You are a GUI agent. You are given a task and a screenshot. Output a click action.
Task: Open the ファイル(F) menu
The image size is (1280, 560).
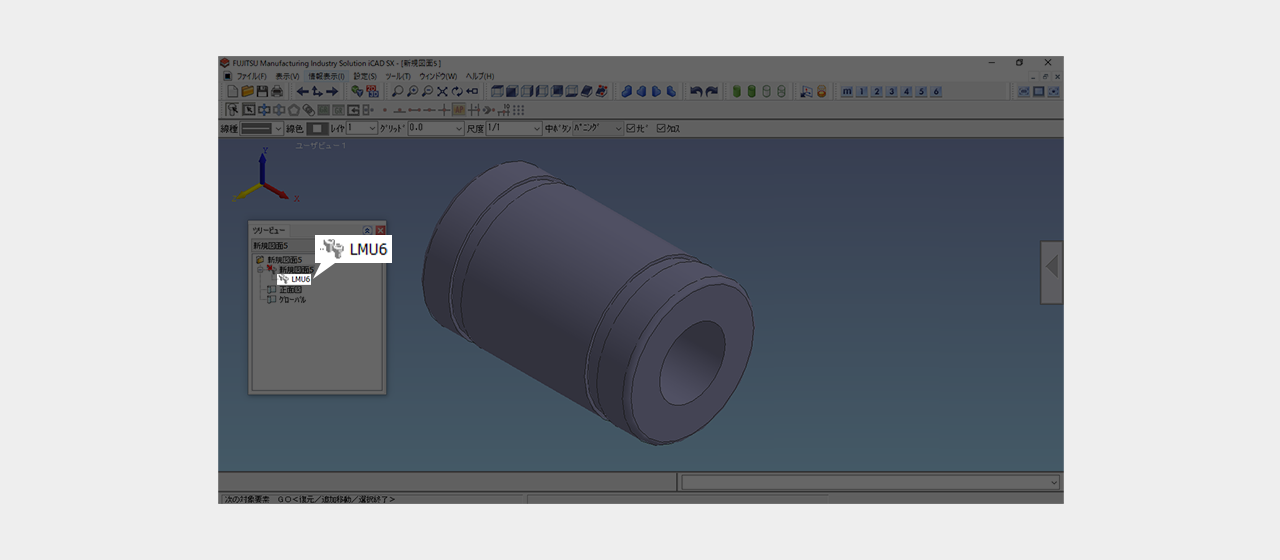tap(250, 76)
